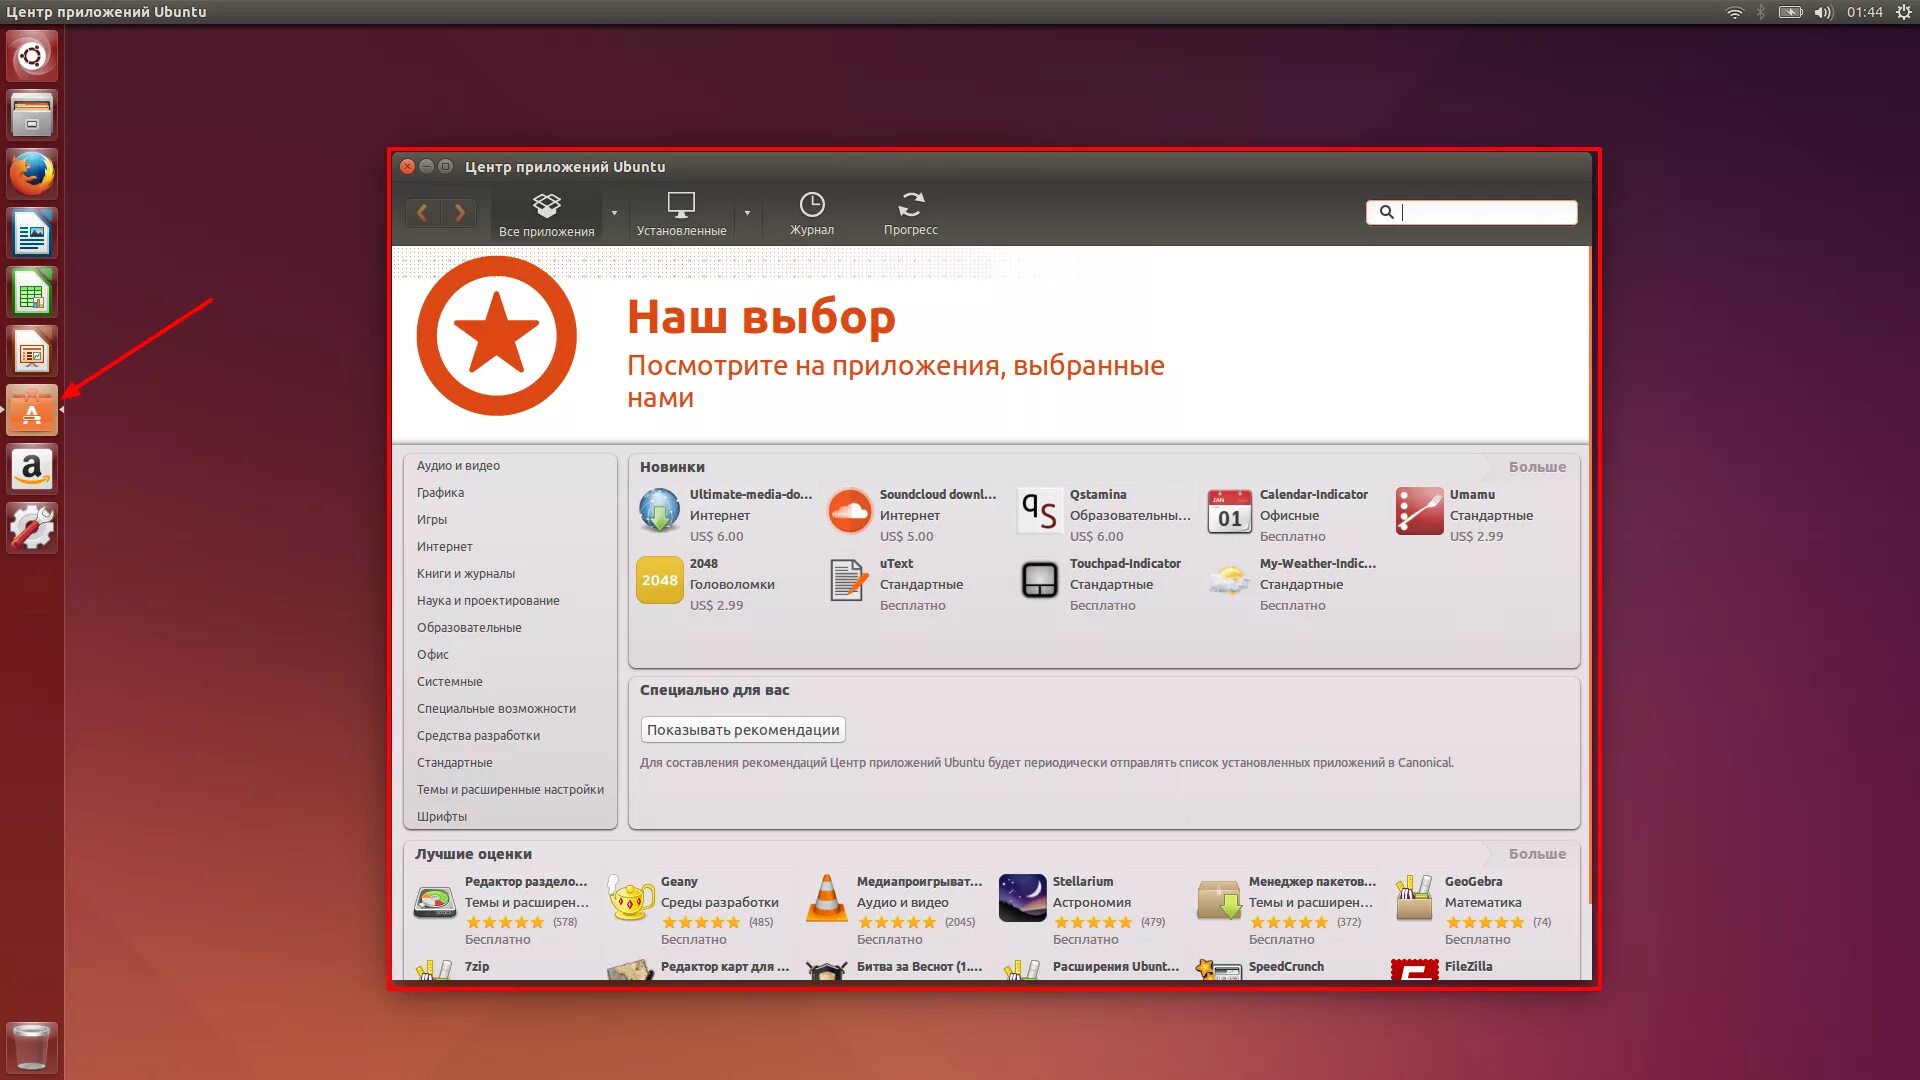Open the Calendar-Indicator app icon
Screen dimensions: 1920x1080
[1229, 511]
